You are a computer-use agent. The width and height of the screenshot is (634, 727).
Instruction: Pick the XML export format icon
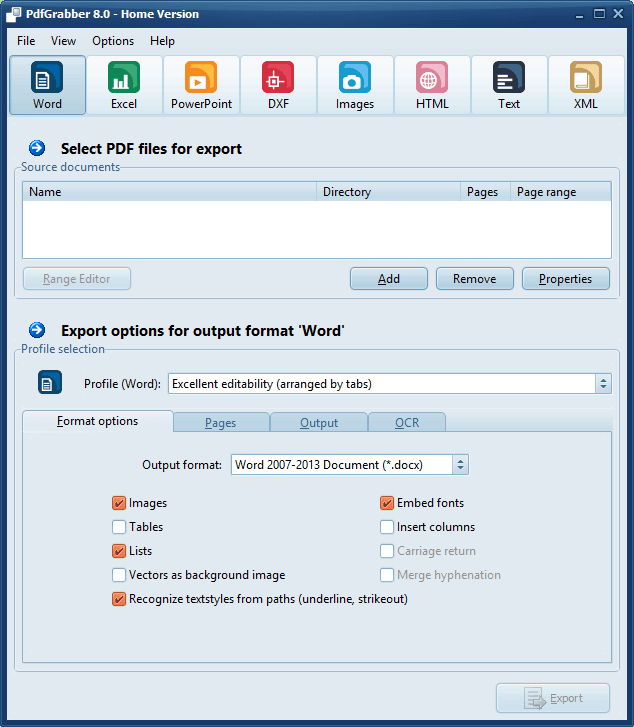pyautogui.click(x=586, y=85)
